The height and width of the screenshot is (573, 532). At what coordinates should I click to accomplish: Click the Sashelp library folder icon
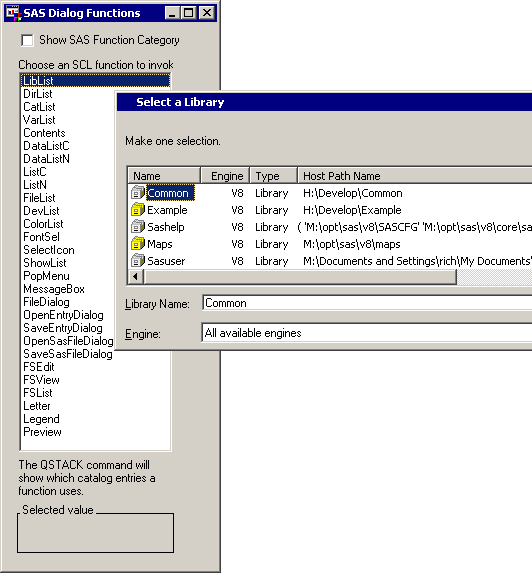pyautogui.click(x=138, y=227)
